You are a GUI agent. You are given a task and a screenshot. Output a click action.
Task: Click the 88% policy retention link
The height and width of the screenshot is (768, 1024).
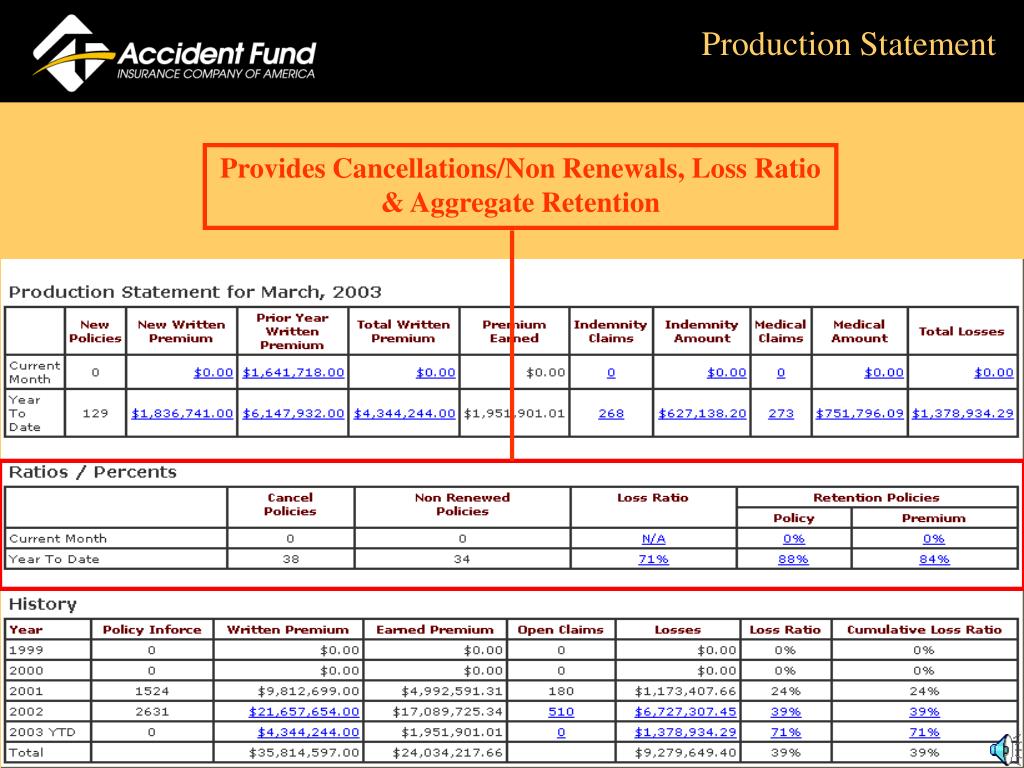(x=793, y=559)
